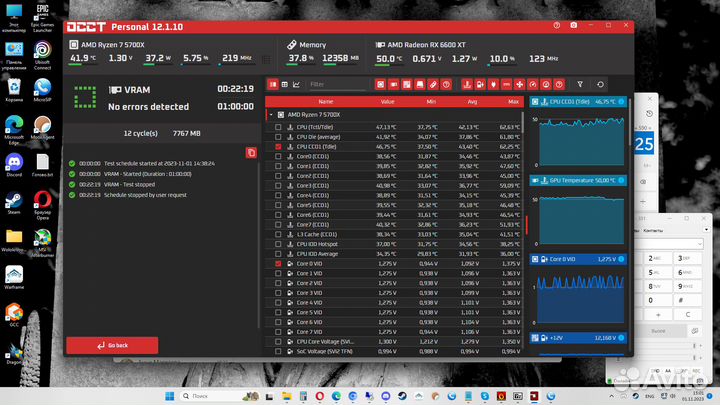
Task: Select the CPU IOD Average row
Action: pyautogui.click(x=394, y=254)
